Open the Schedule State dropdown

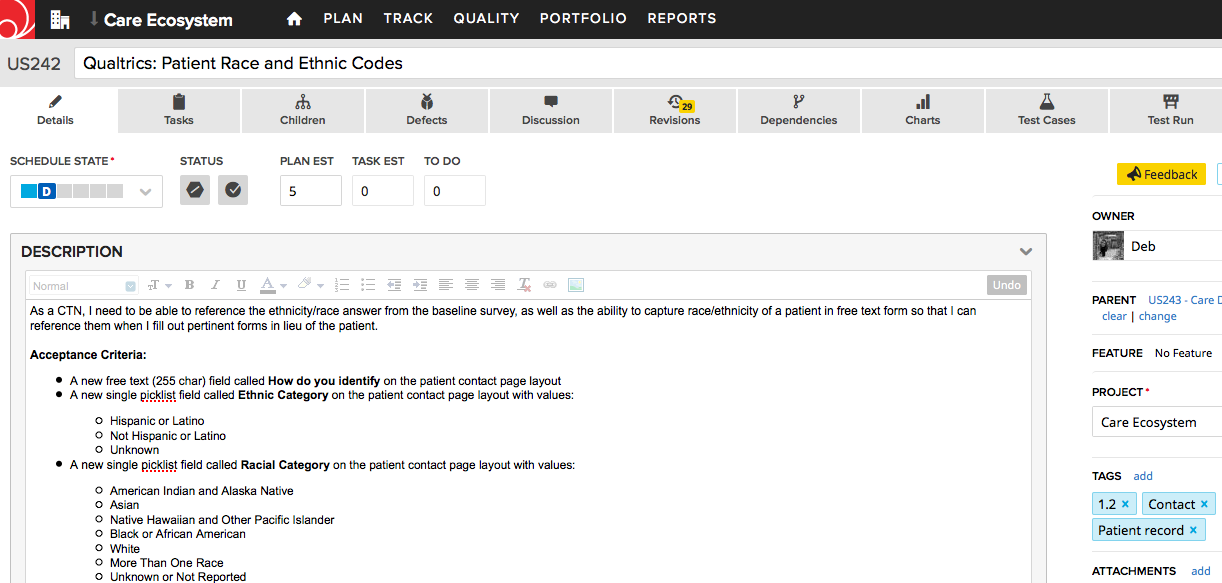86,191
